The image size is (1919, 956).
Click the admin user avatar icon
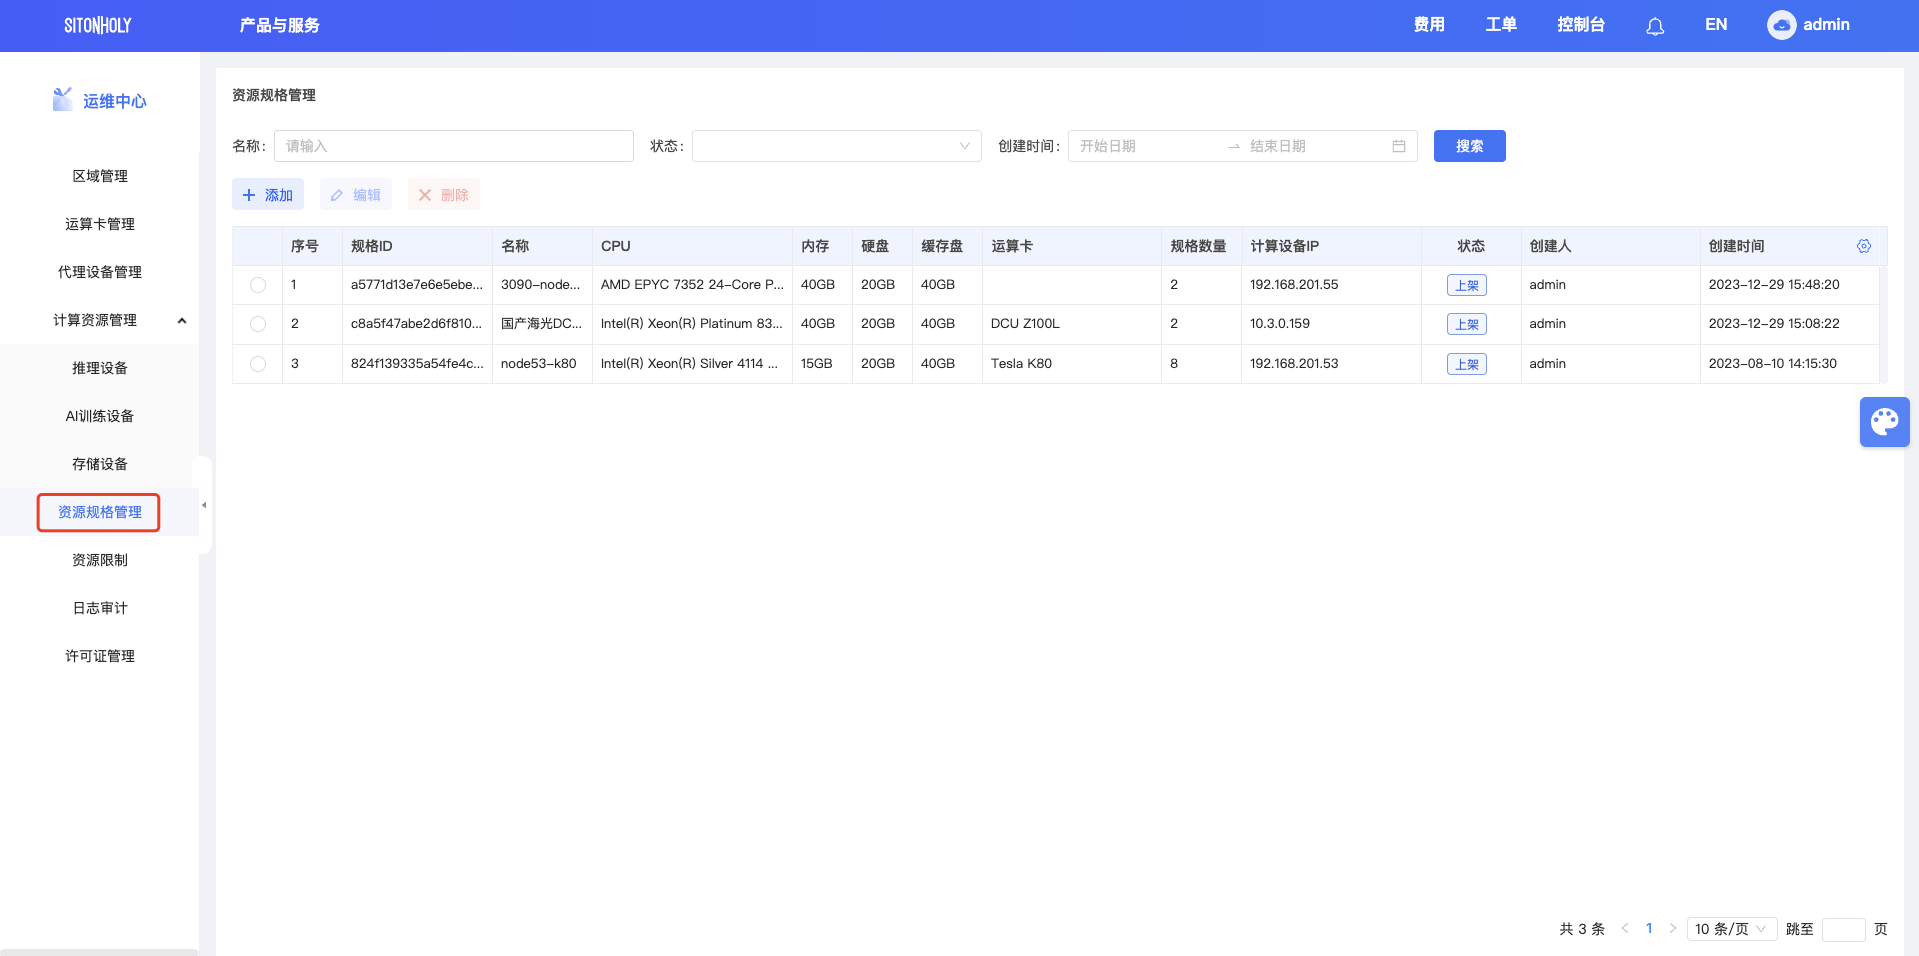(1781, 25)
